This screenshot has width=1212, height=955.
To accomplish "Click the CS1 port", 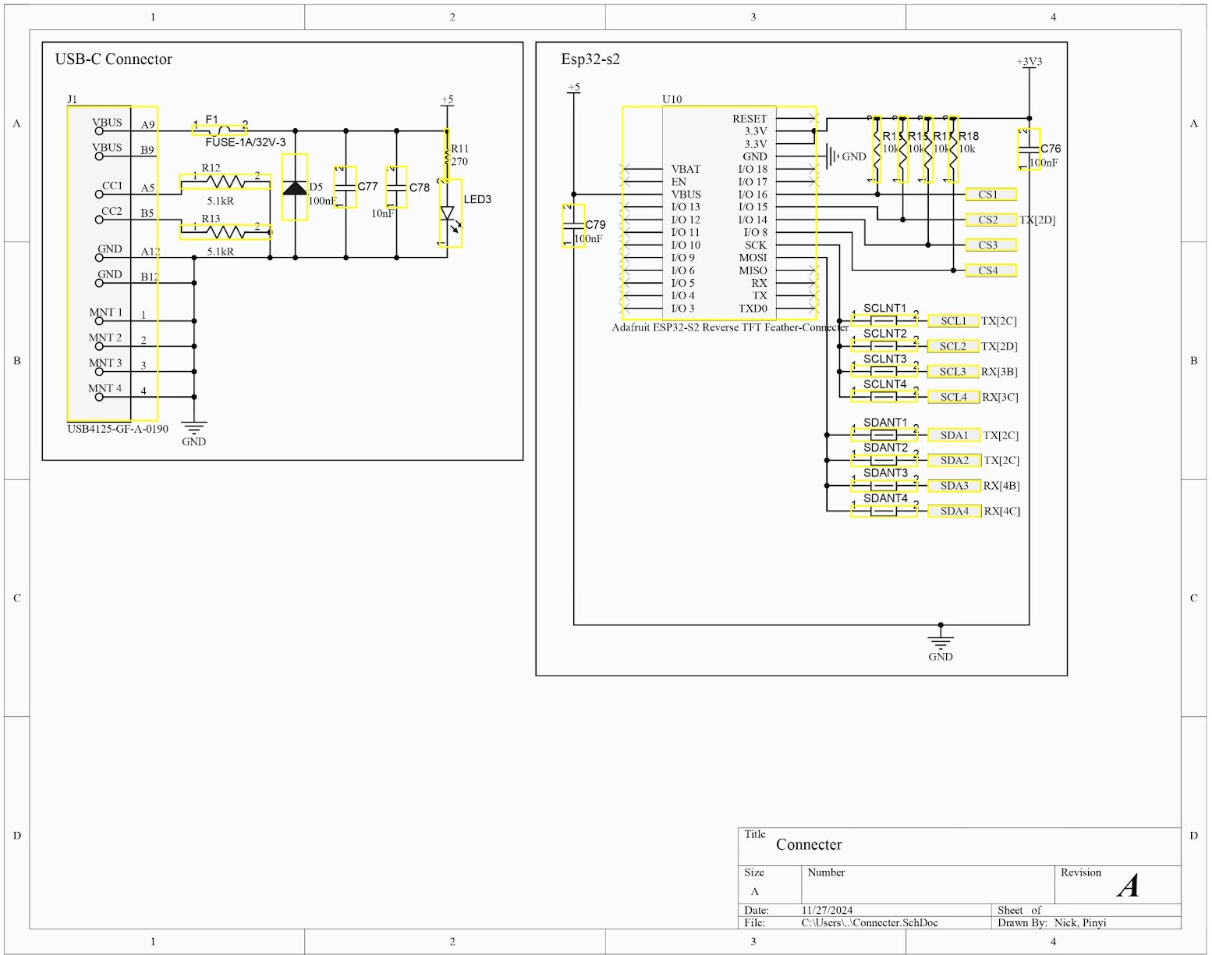I will coord(991,194).
